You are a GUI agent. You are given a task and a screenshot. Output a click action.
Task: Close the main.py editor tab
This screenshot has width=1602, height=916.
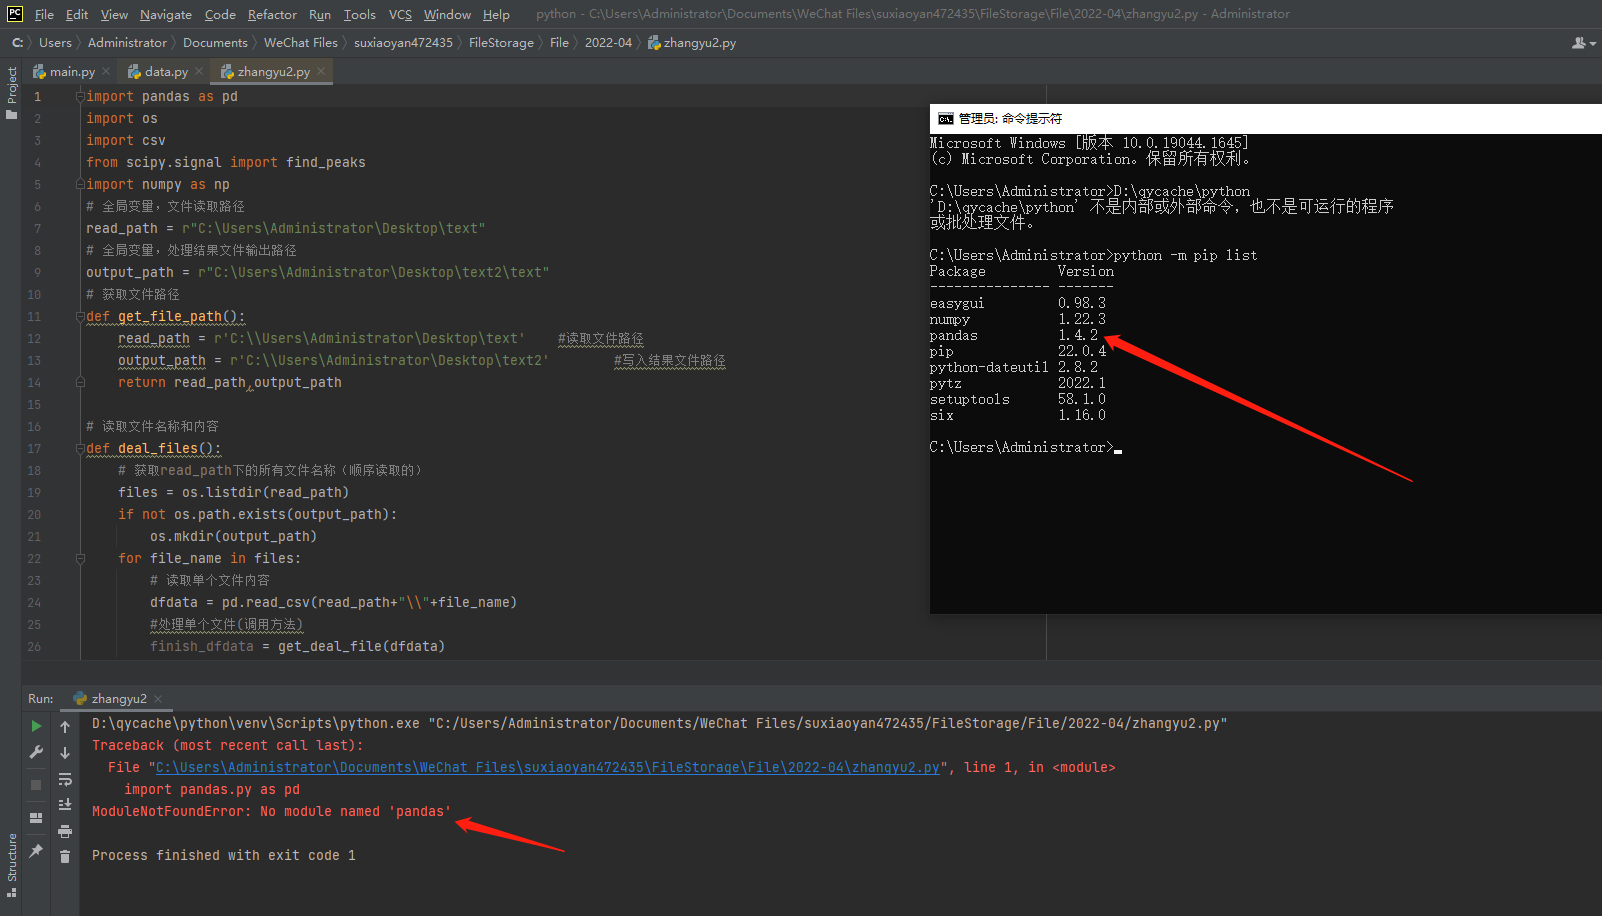106,71
